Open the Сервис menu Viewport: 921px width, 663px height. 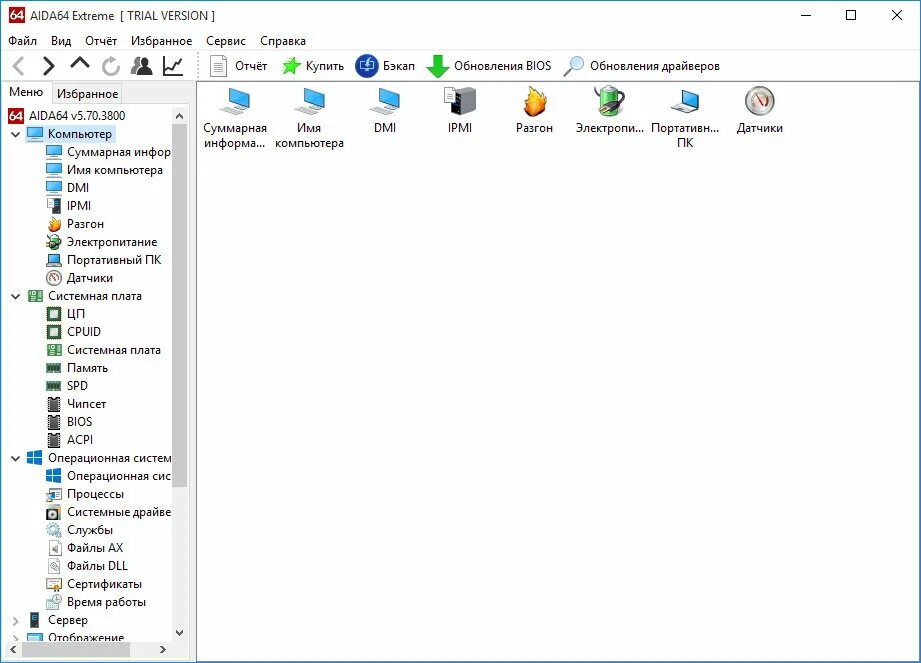point(226,41)
